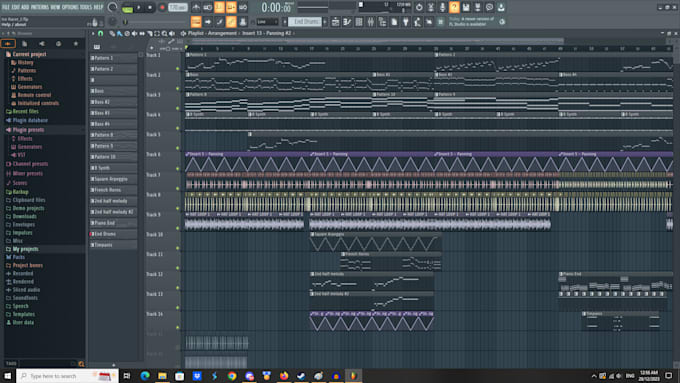Open the plugin picker plug icon
Screen dimensions: 680x383
[x=406, y=22]
